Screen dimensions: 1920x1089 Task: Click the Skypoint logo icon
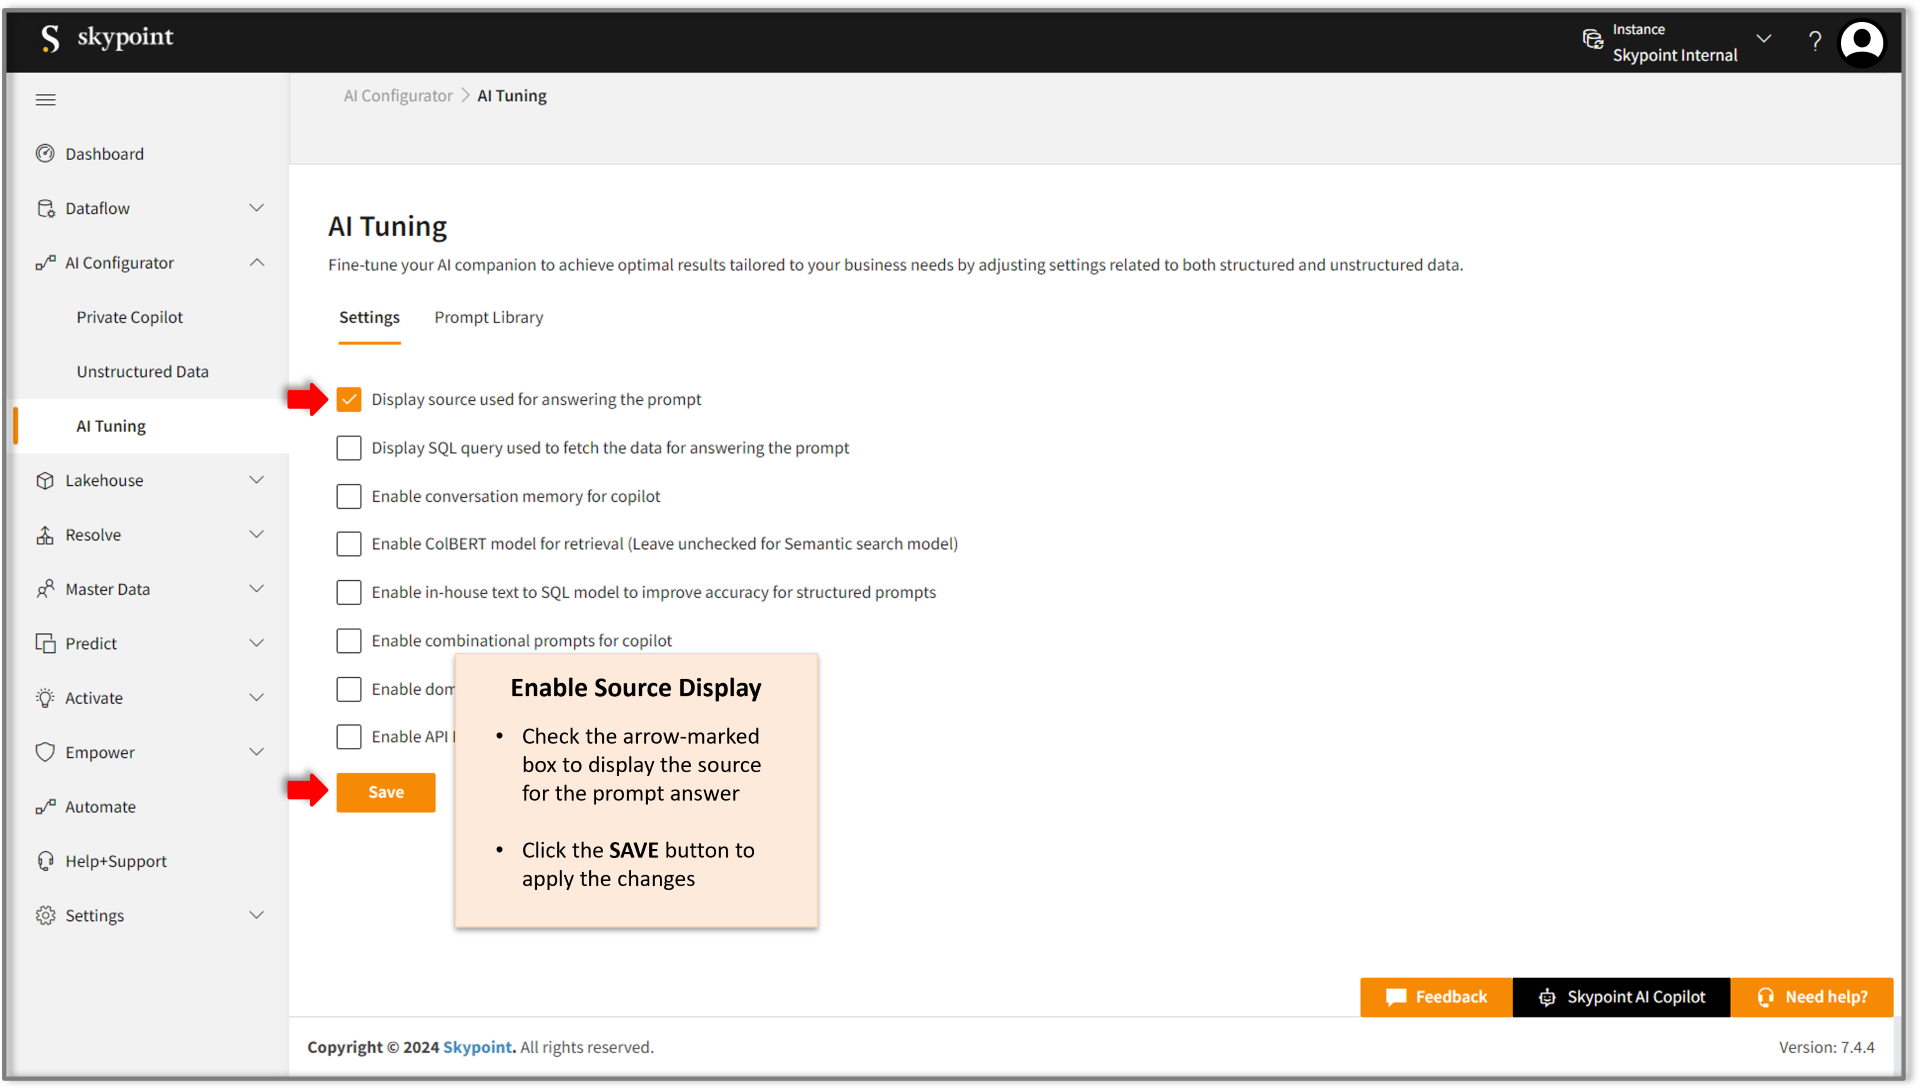[50, 38]
